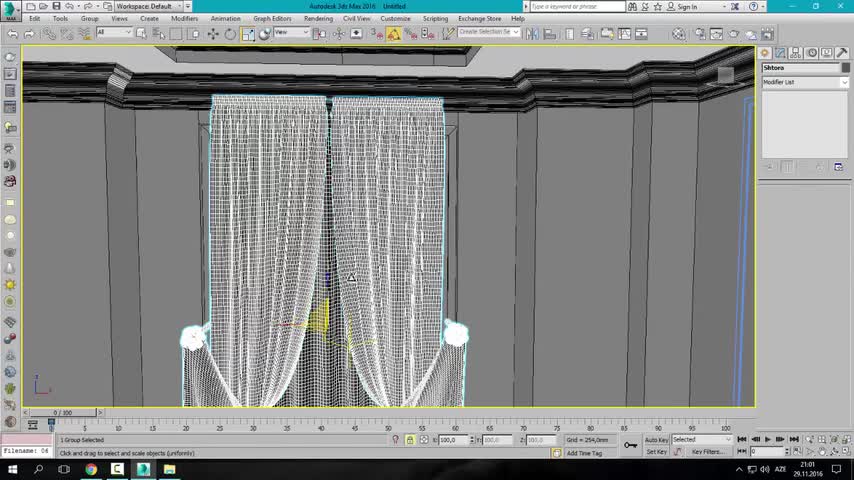Image resolution: width=854 pixels, height=480 pixels.
Task: Click the time slider 0 / 100 handle
Action: pyautogui.click(x=62, y=412)
